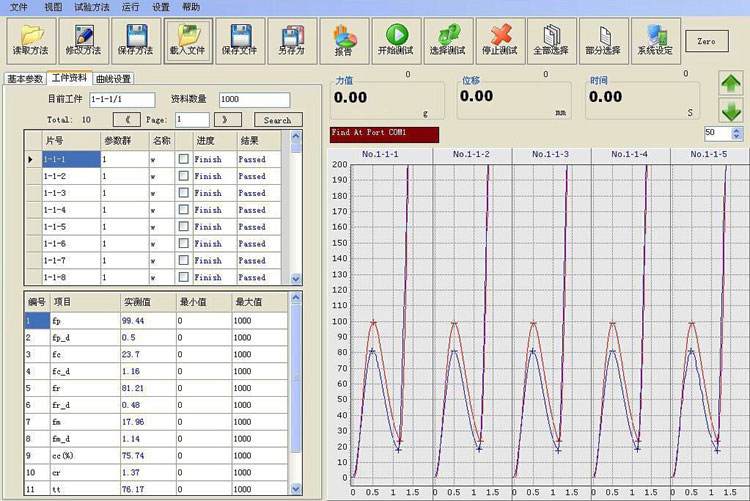750x501 pixels.
Task: Switch to the 曲线设置 tab
Action: 114,78
